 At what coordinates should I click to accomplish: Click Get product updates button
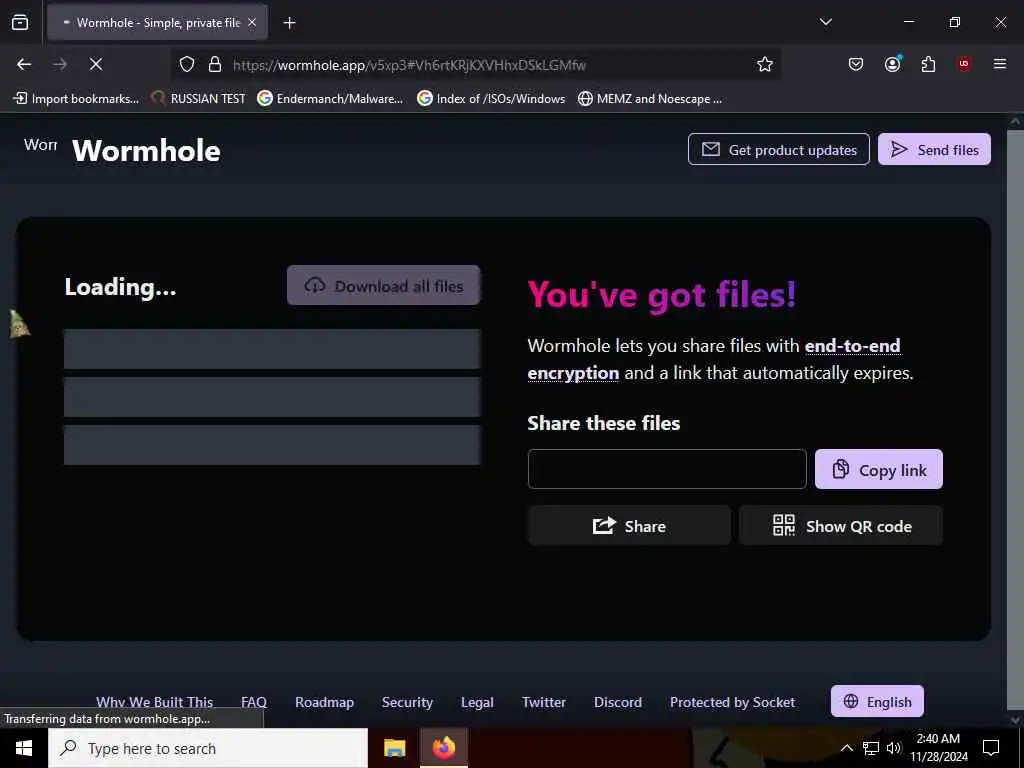pos(778,150)
